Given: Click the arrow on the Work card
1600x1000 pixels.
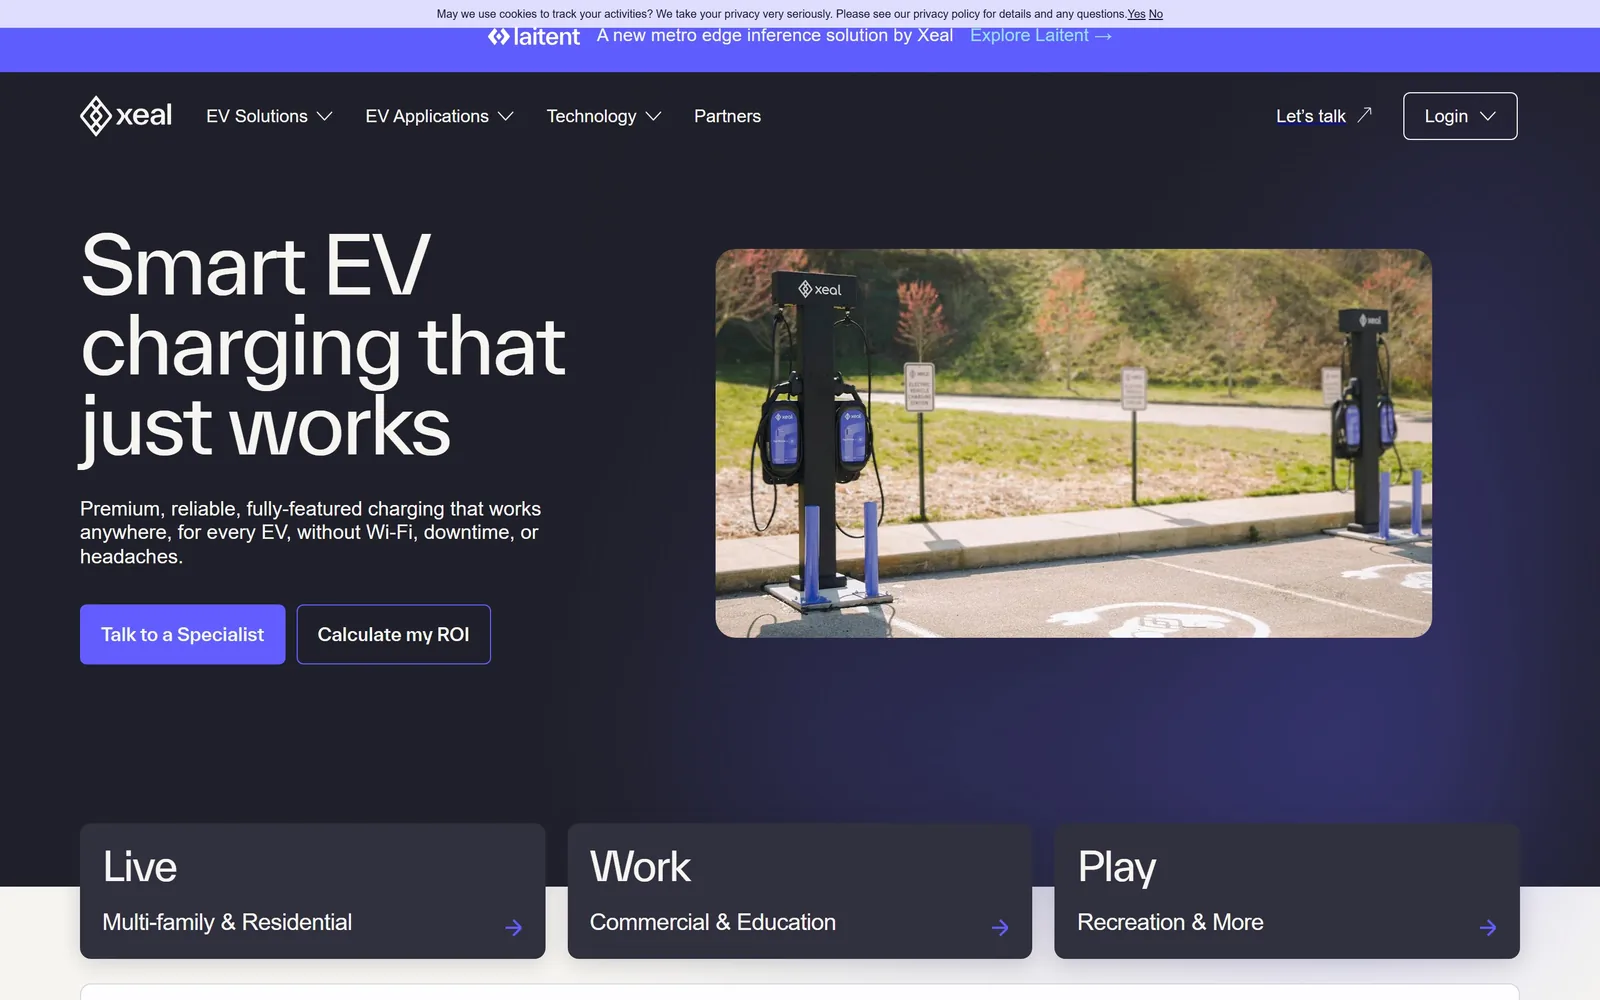Looking at the screenshot, I should [1000, 928].
